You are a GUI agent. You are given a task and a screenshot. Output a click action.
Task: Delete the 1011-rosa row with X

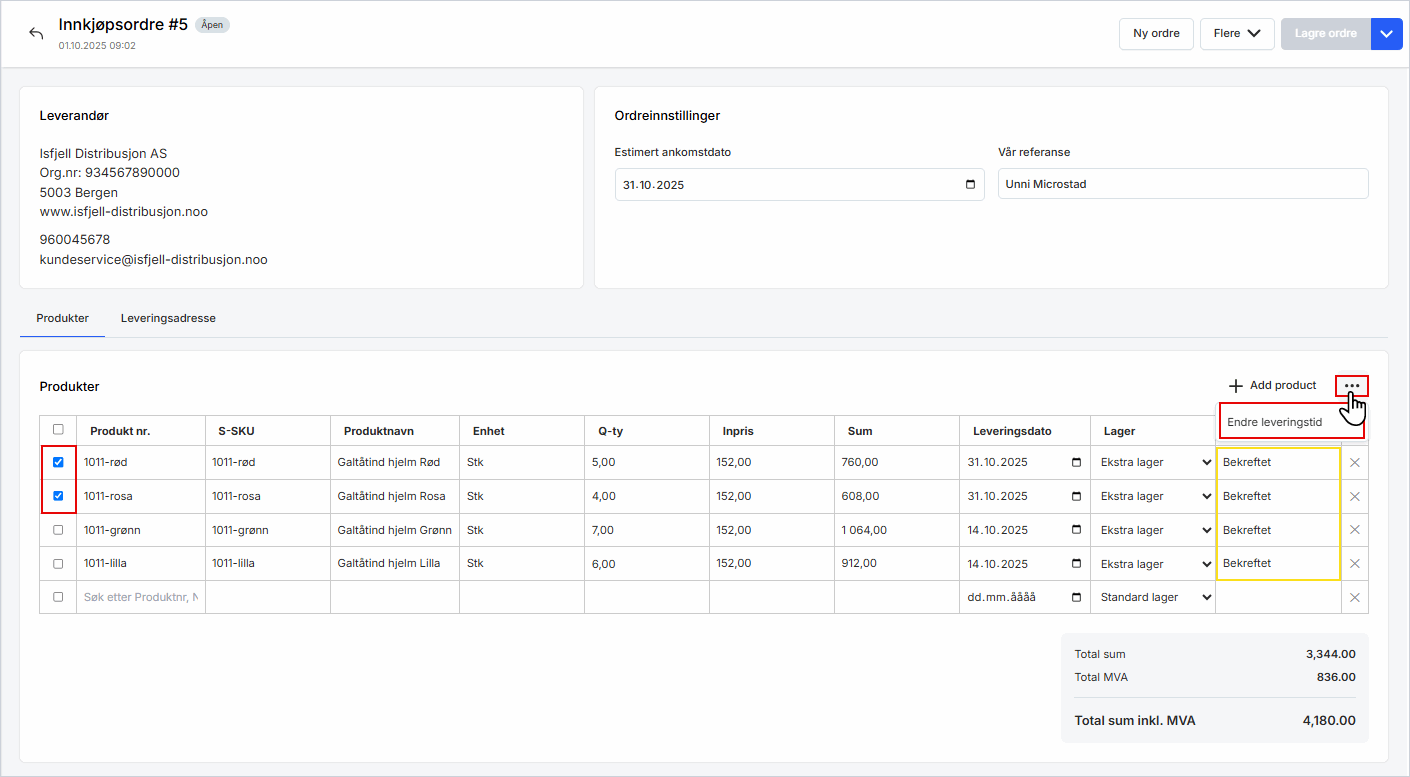pos(1355,497)
